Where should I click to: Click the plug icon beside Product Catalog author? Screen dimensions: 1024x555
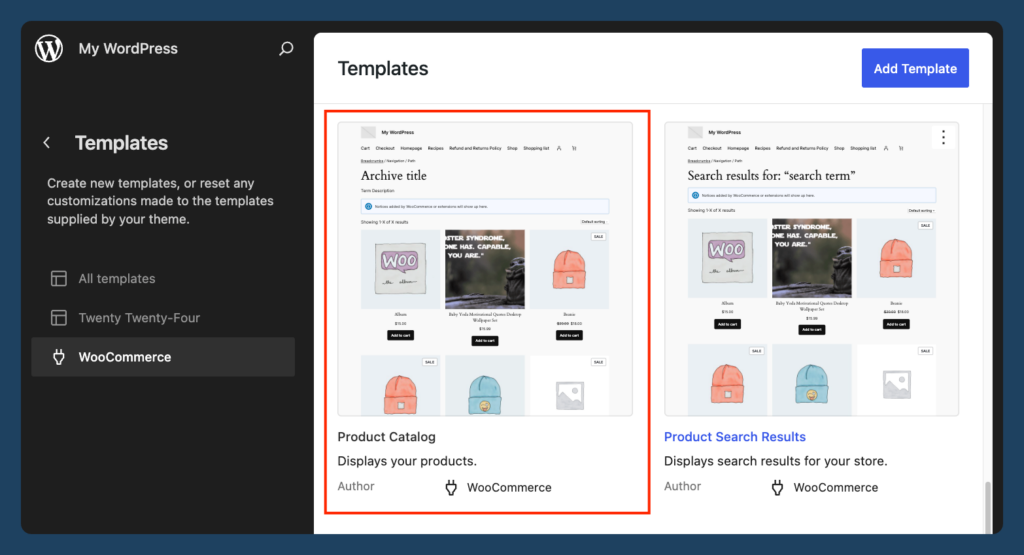451,487
